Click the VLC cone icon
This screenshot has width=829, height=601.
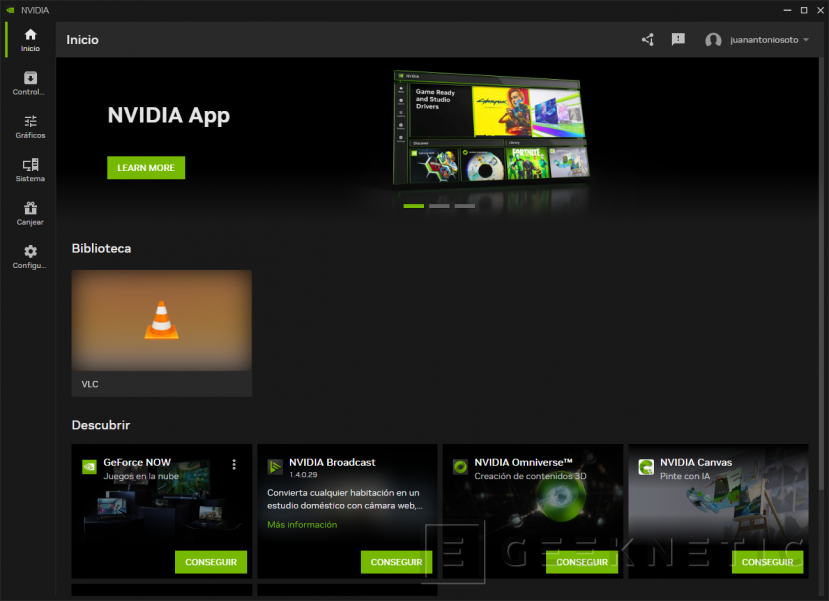(161, 320)
